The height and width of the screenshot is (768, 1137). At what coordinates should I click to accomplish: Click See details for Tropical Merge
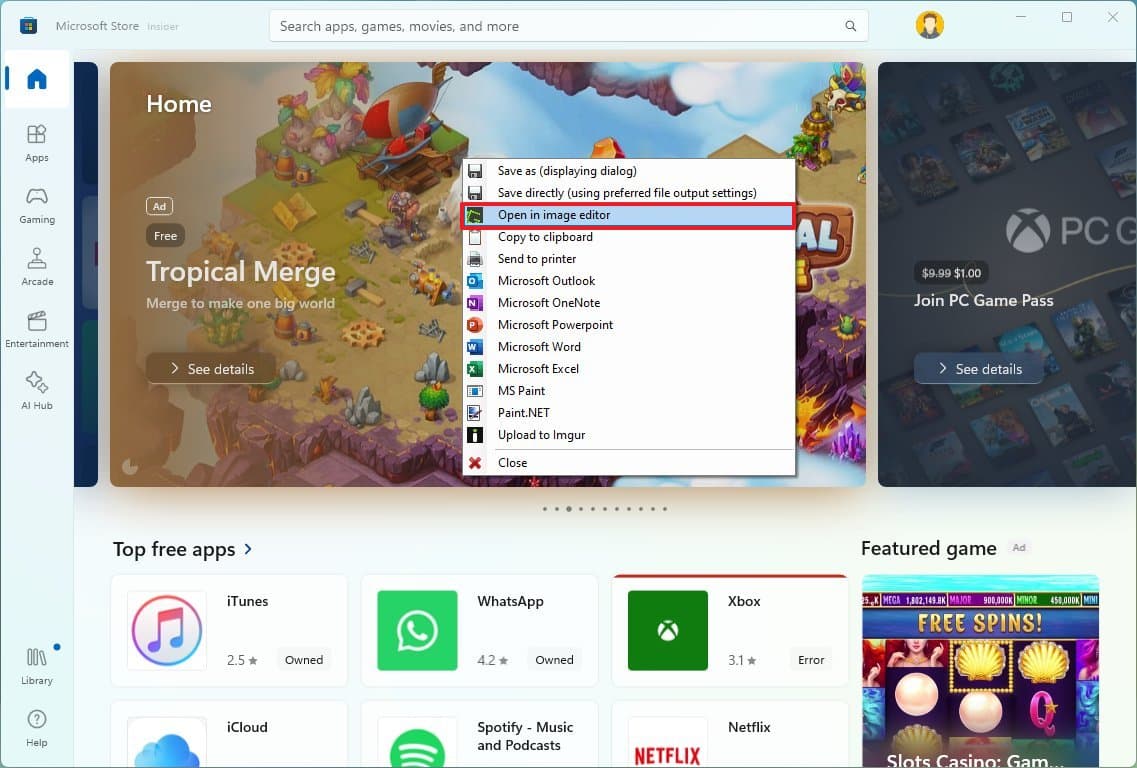(x=211, y=369)
